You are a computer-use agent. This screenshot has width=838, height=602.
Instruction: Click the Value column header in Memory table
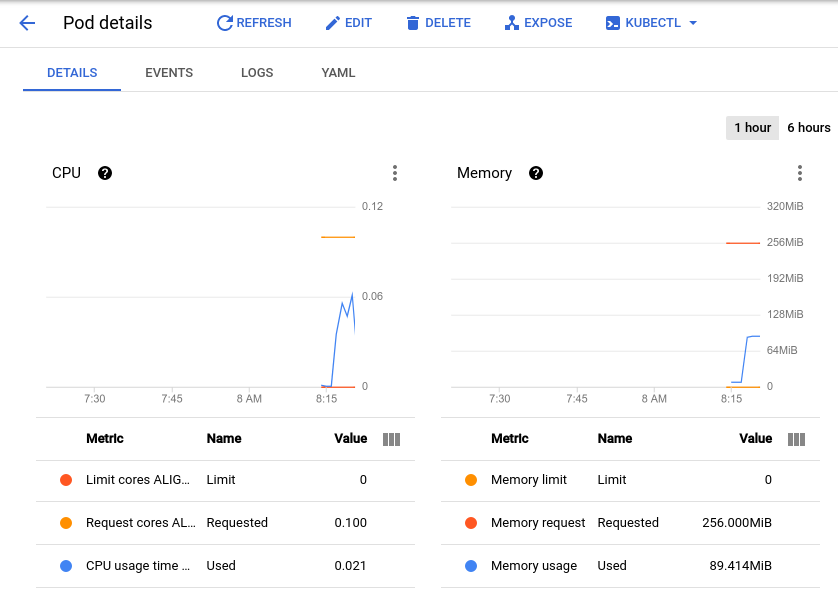pyautogui.click(x=756, y=439)
